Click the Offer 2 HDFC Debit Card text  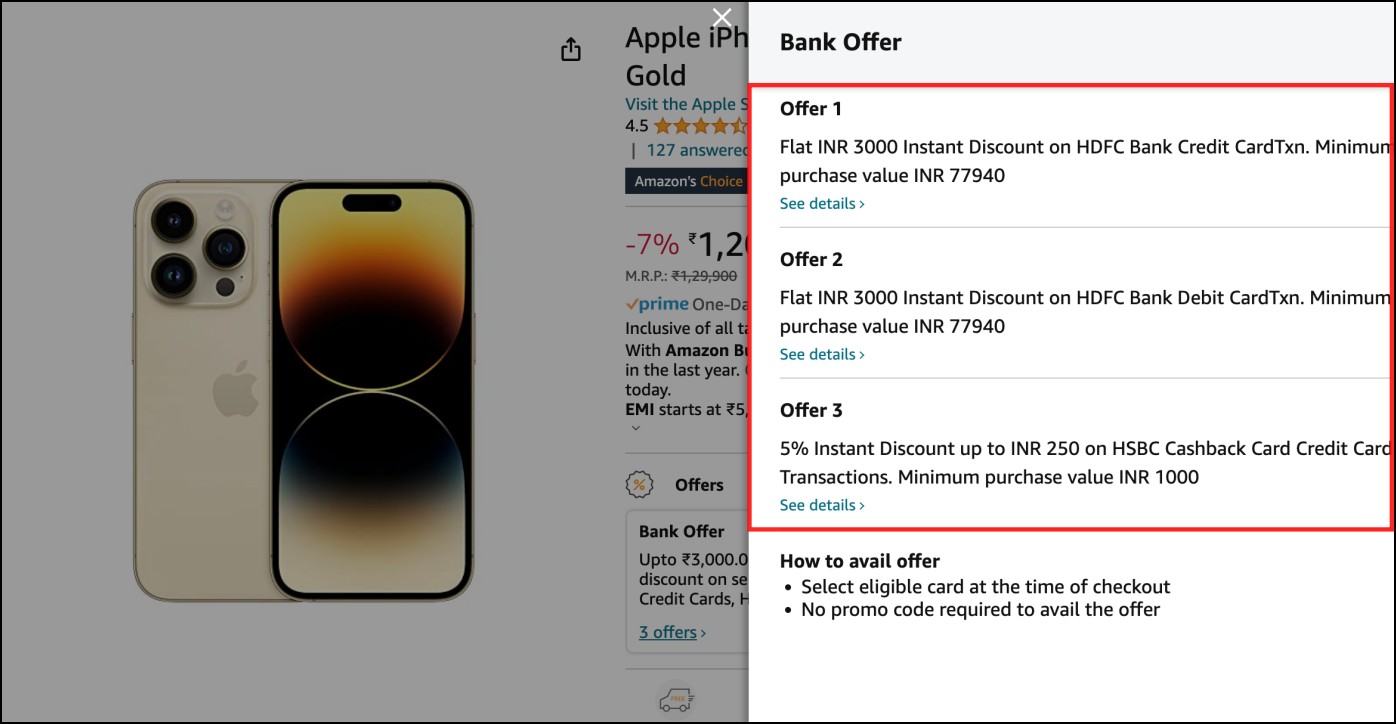1085,311
